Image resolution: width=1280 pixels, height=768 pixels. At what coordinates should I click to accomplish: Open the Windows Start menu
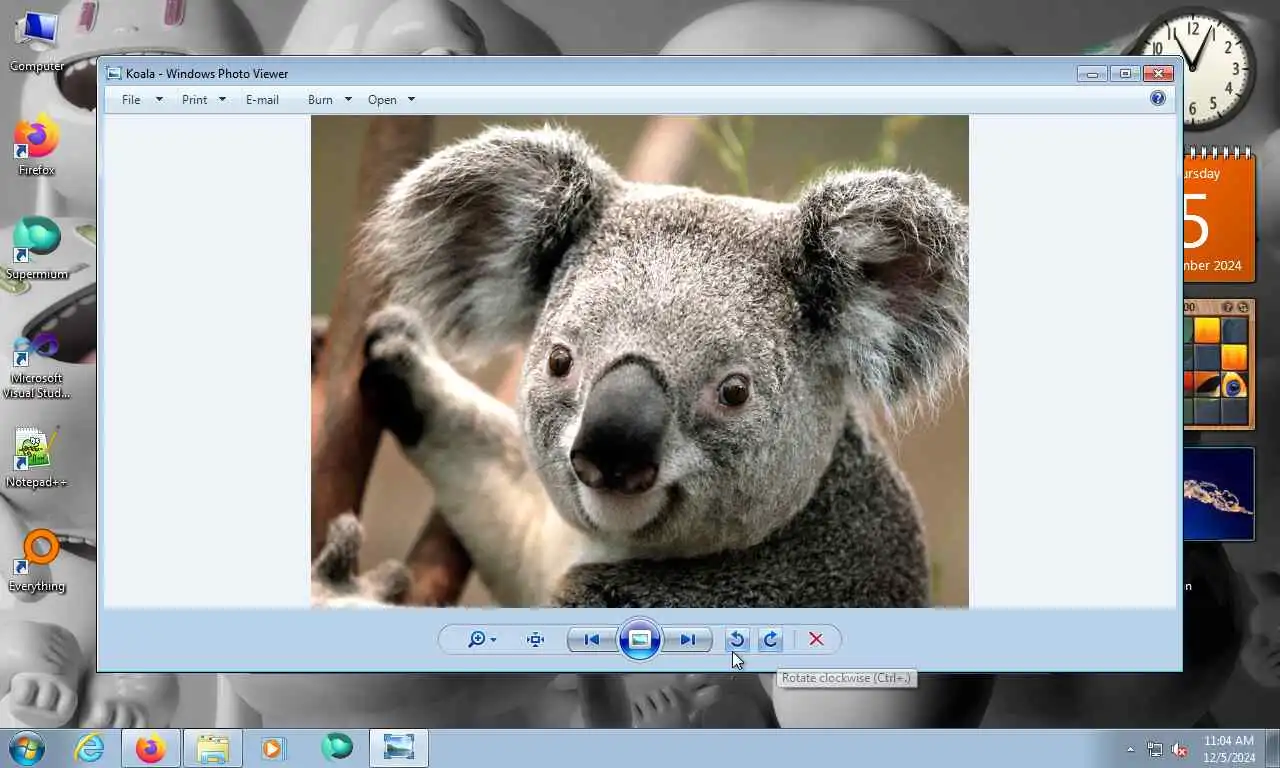[x=27, y=748]
